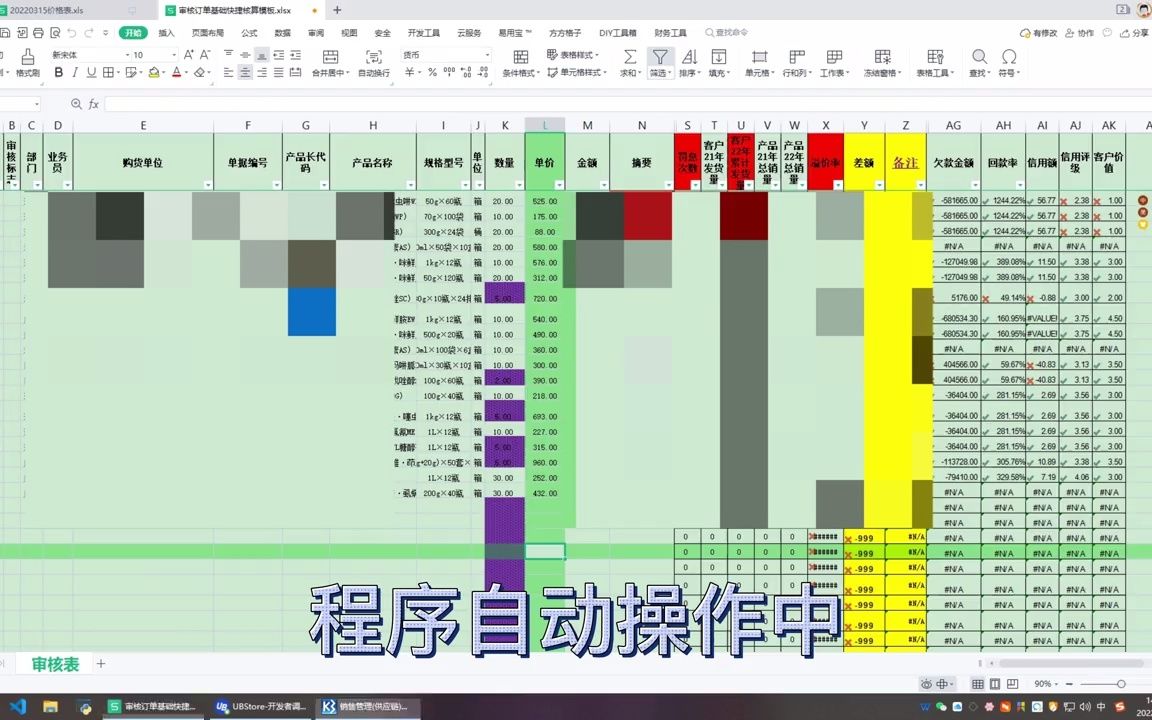Click the 筛选 filter funnel icon
Viewport: 1152px width, 720px height.
coord(661,57)
